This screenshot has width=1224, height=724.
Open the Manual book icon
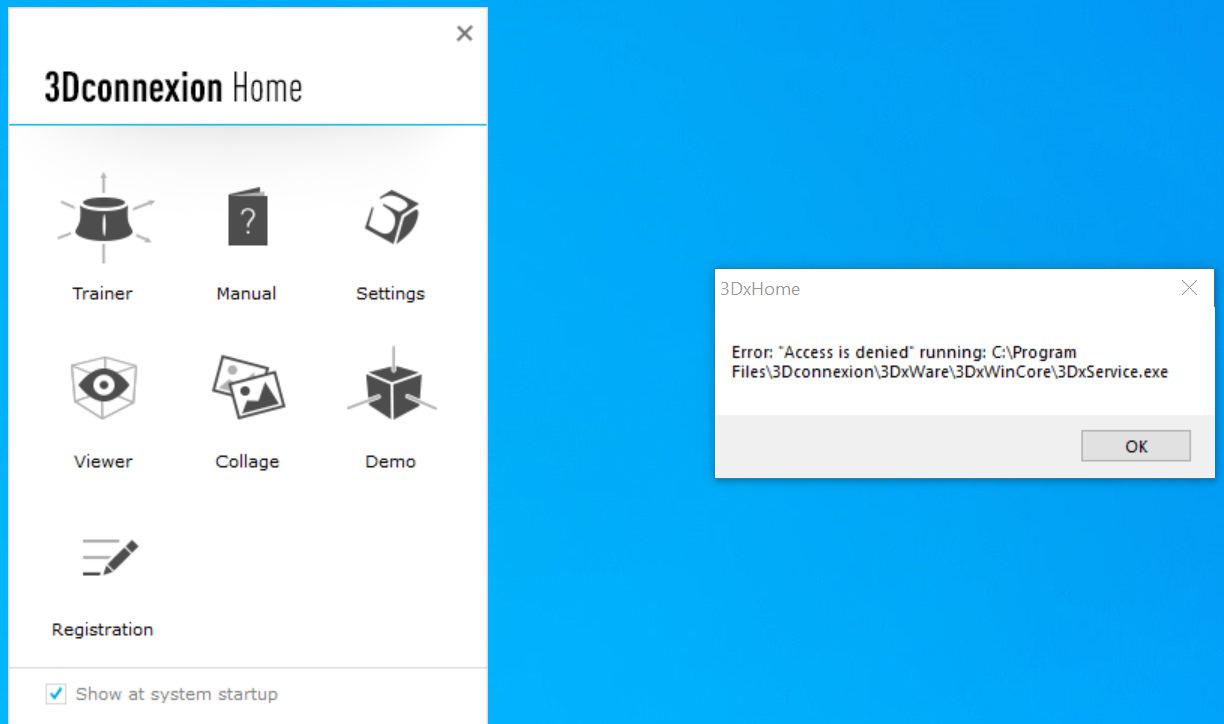pos(247,217)
